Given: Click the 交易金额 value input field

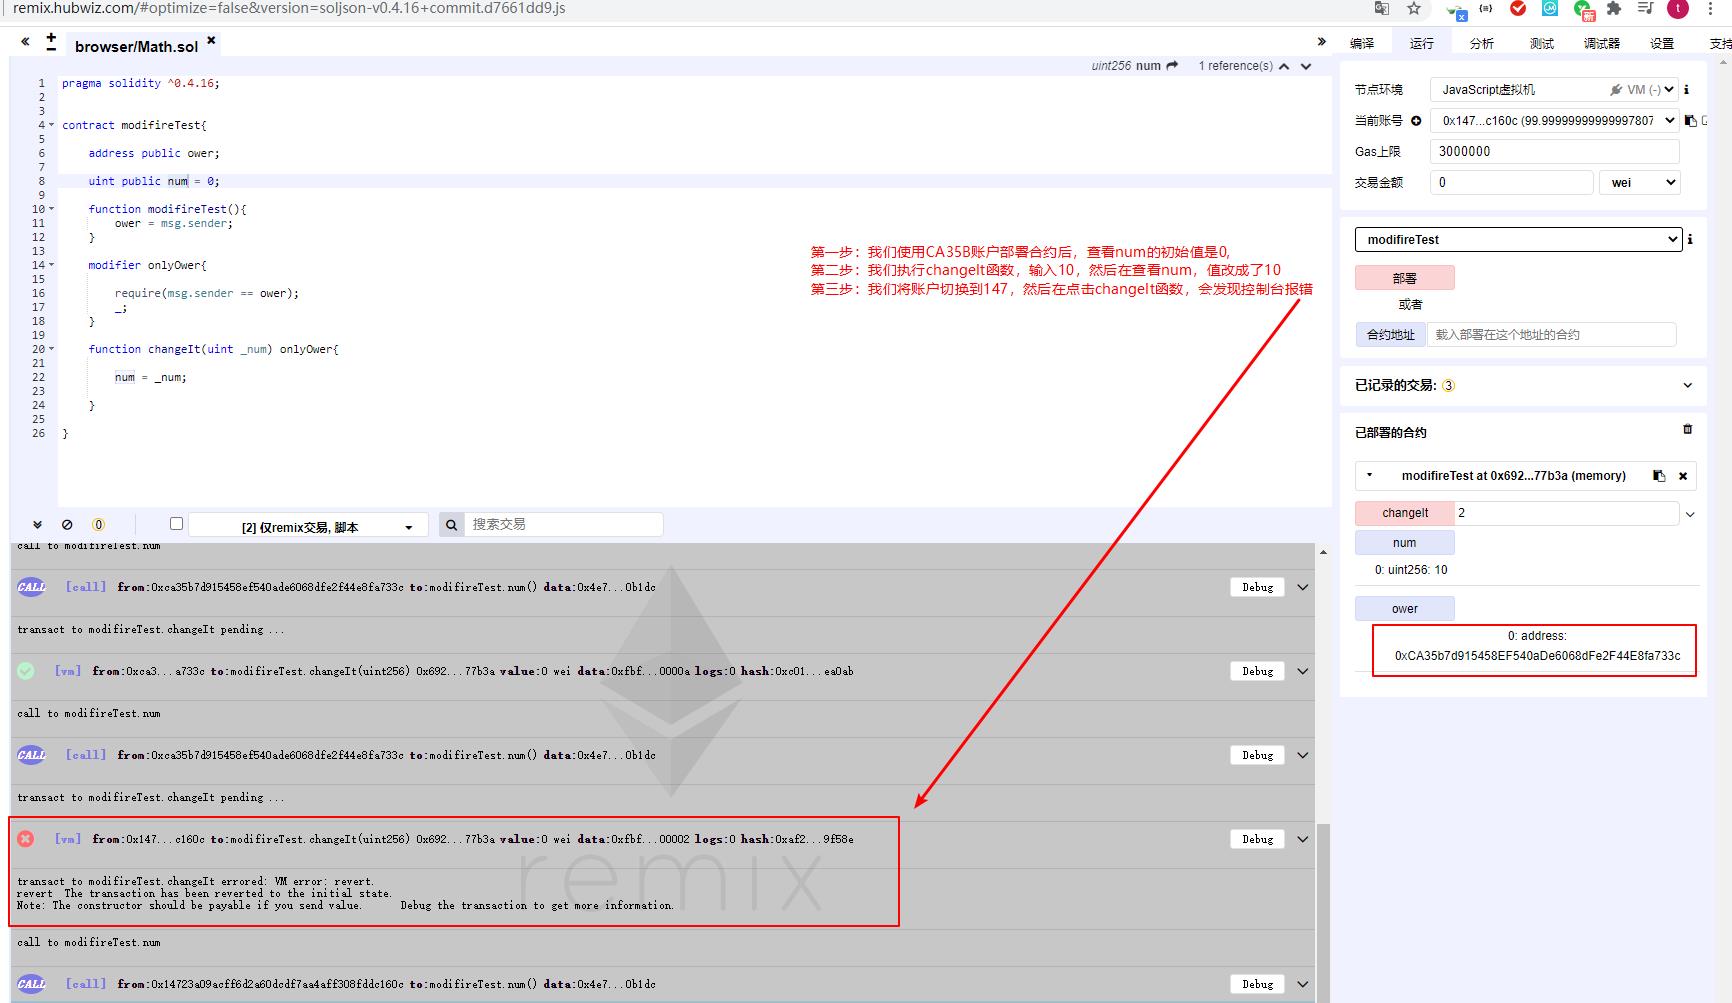Looking at the screenshot, I should click(1511, 182).
